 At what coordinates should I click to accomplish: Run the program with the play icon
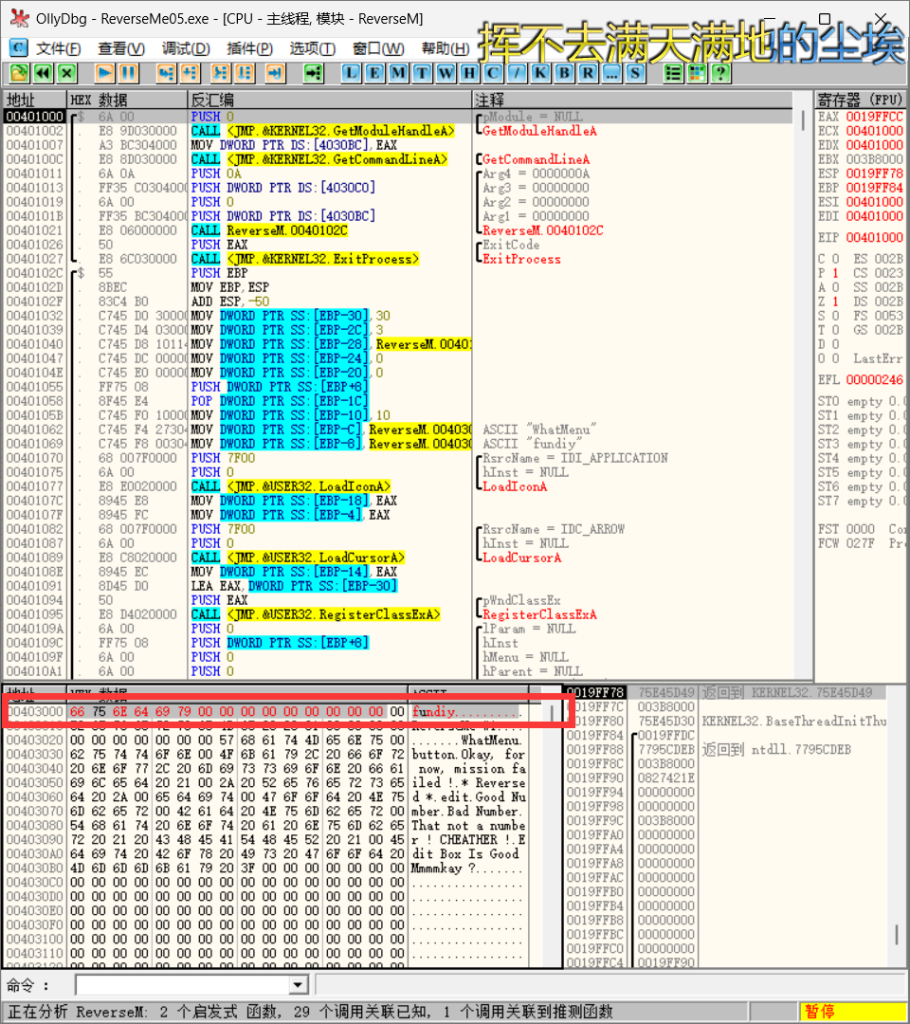point(105,73)
